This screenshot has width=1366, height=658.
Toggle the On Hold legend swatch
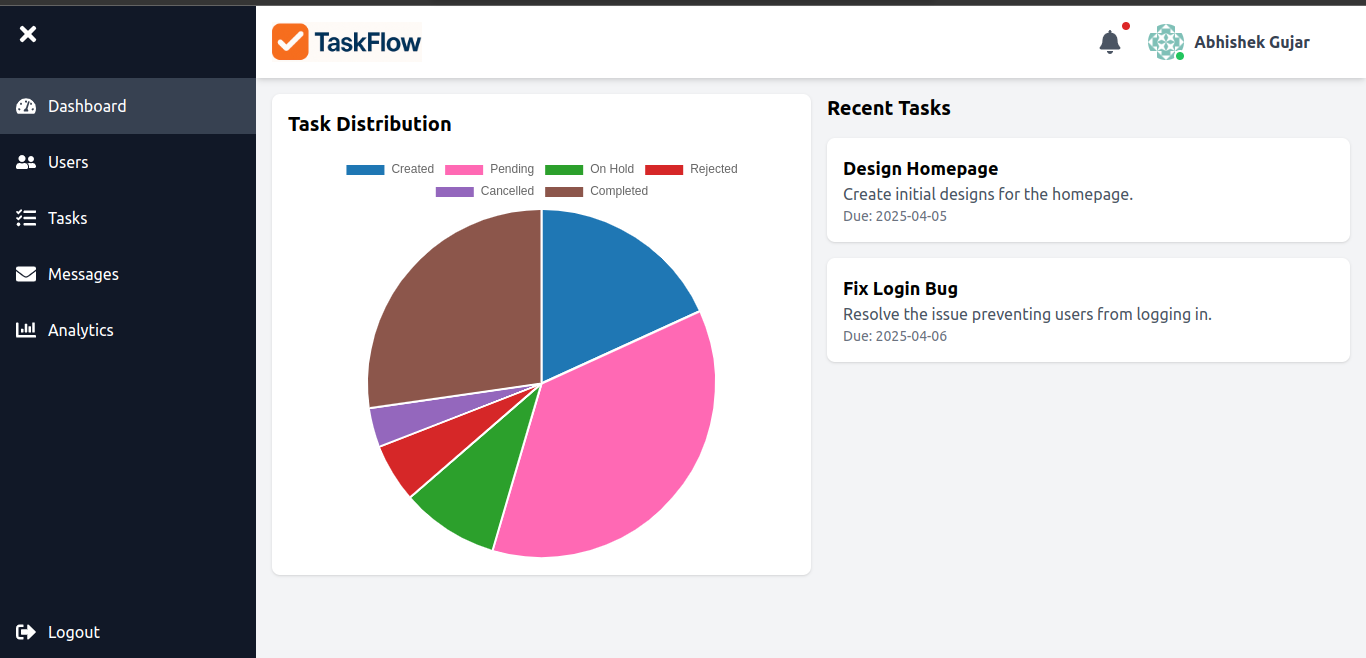[x=564, y=169]
